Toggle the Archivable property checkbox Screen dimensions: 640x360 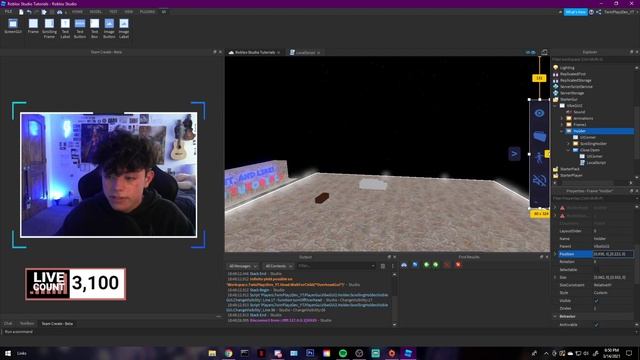tap(596, 324)
